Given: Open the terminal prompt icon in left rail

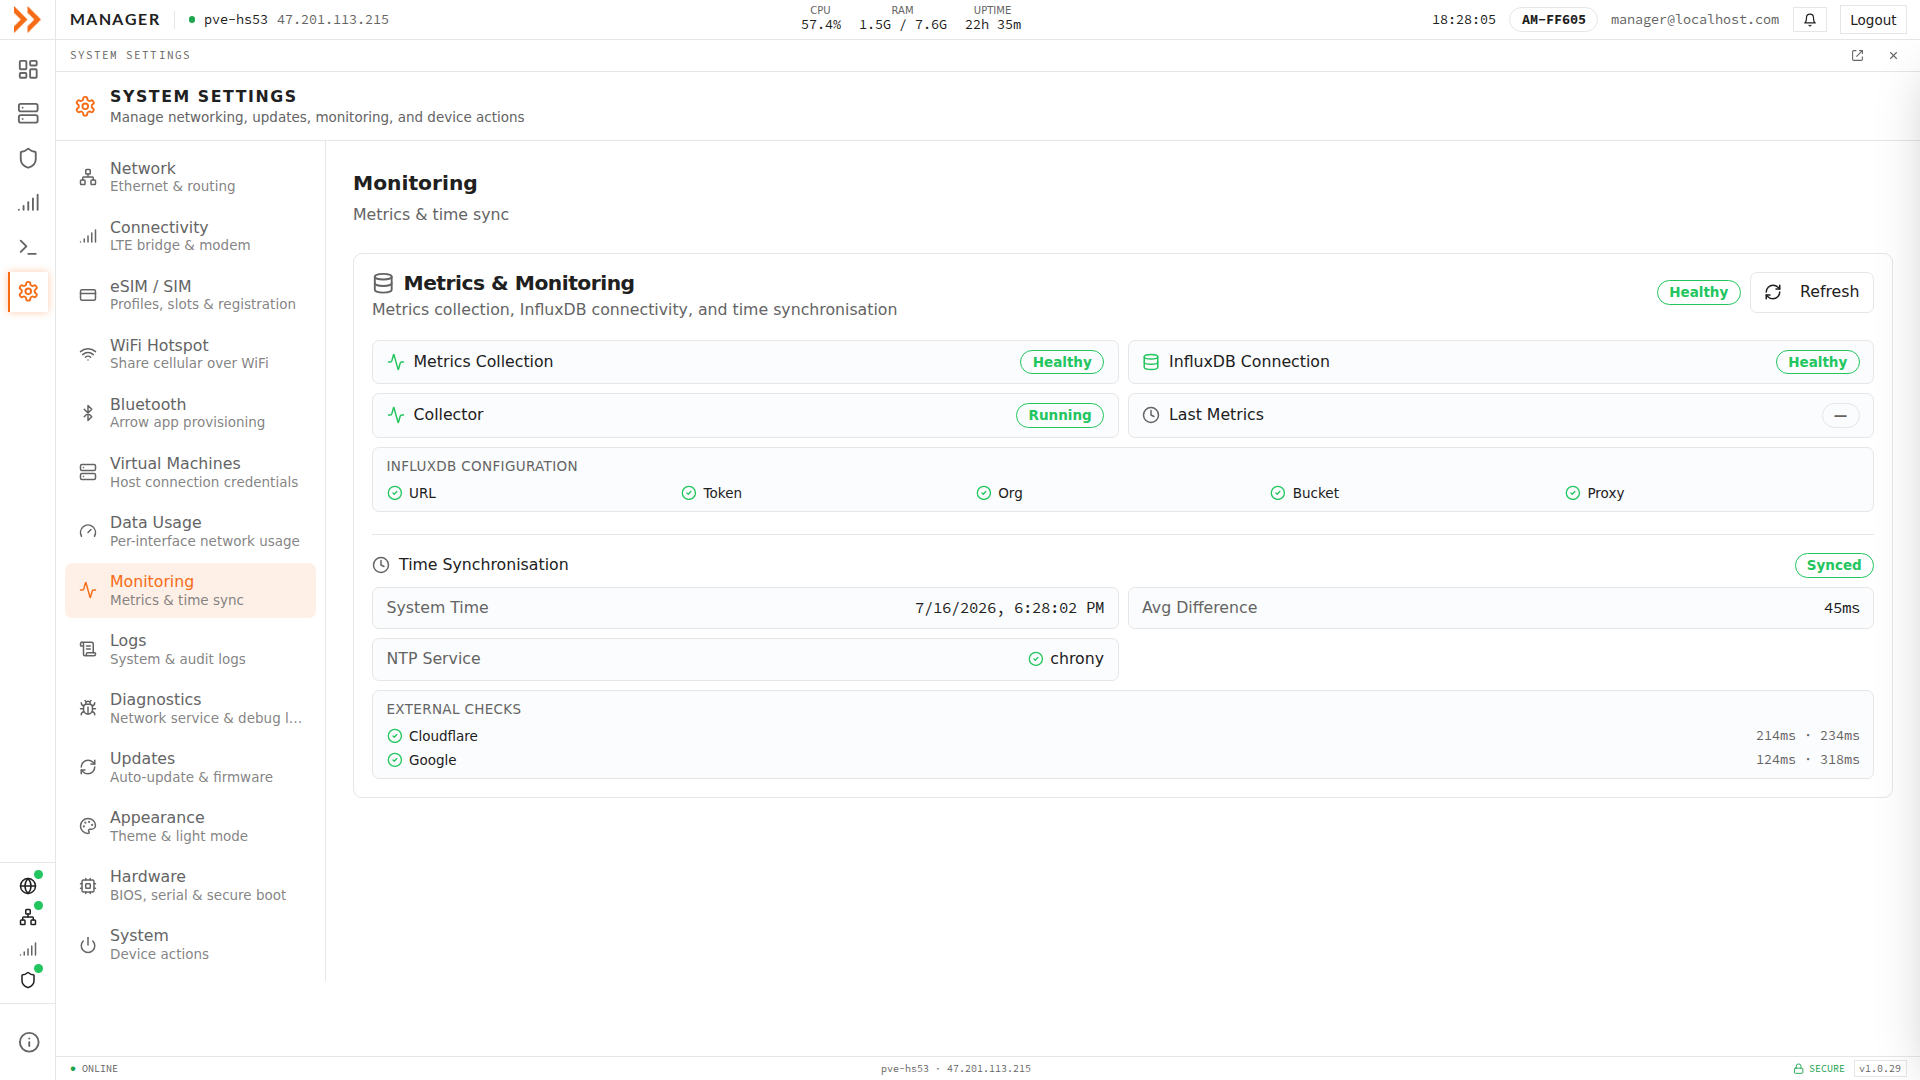Looking at the screenshot, I should point(28,247).
